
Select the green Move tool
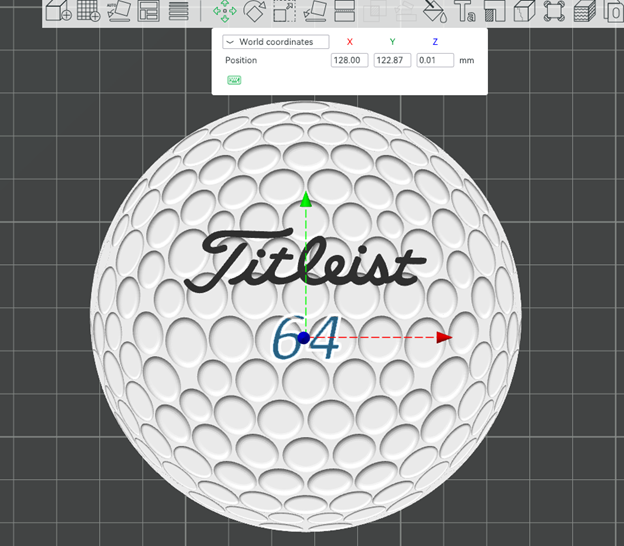224,11
